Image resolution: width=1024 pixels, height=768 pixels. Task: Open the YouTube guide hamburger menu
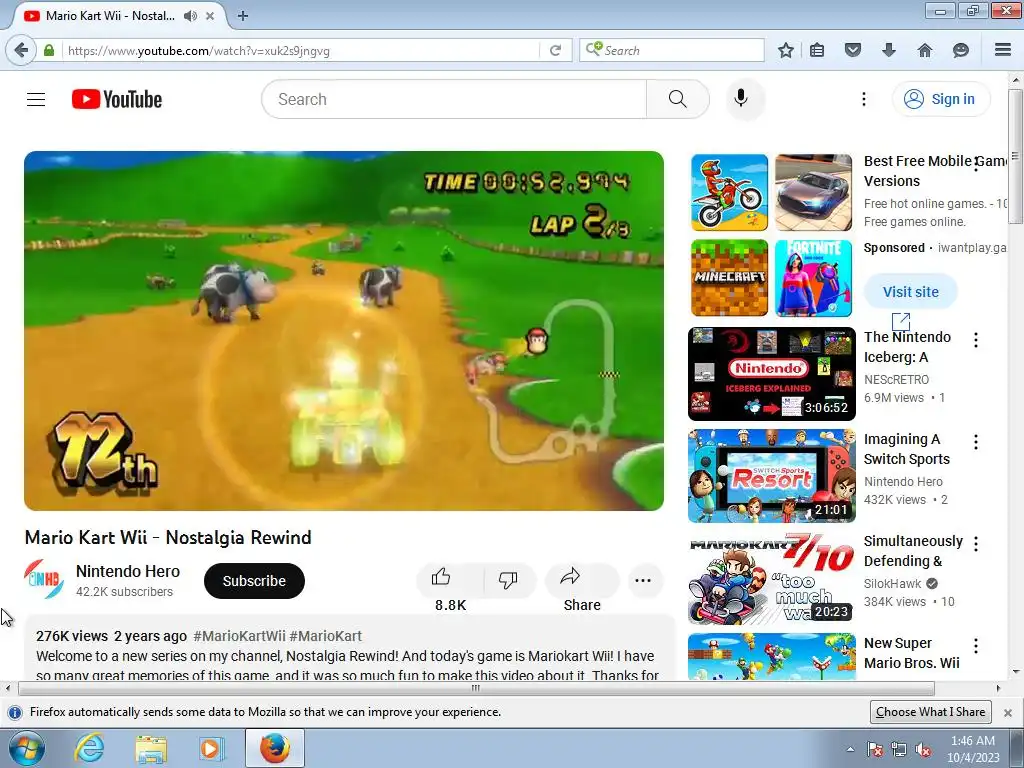(x=36, y=99)
